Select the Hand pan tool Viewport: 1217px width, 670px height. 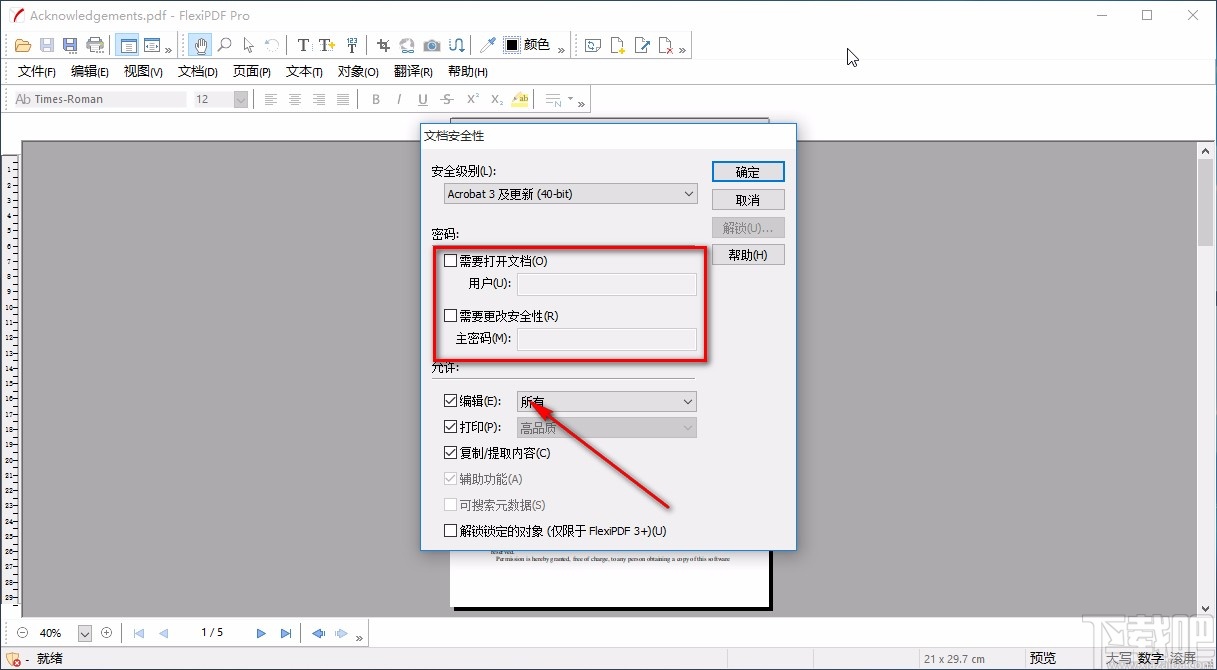(x=199, y=44)
